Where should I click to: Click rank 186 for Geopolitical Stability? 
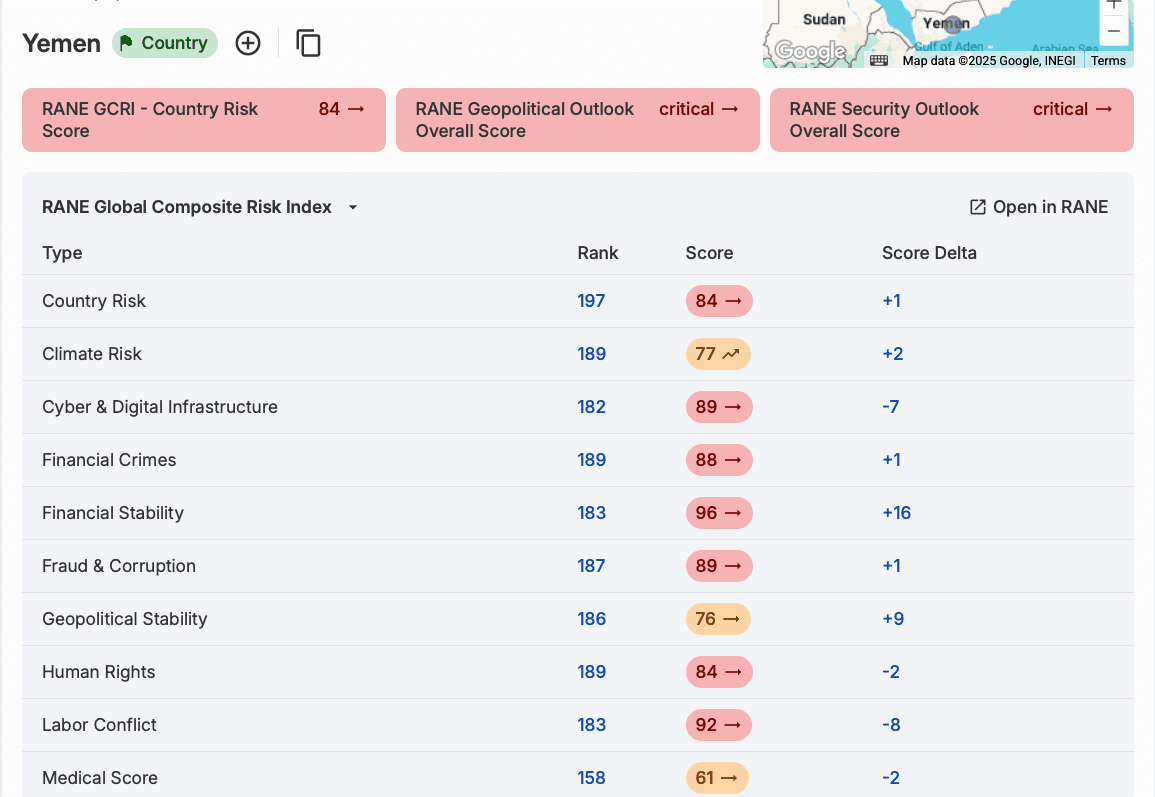[x=591, y=619]
